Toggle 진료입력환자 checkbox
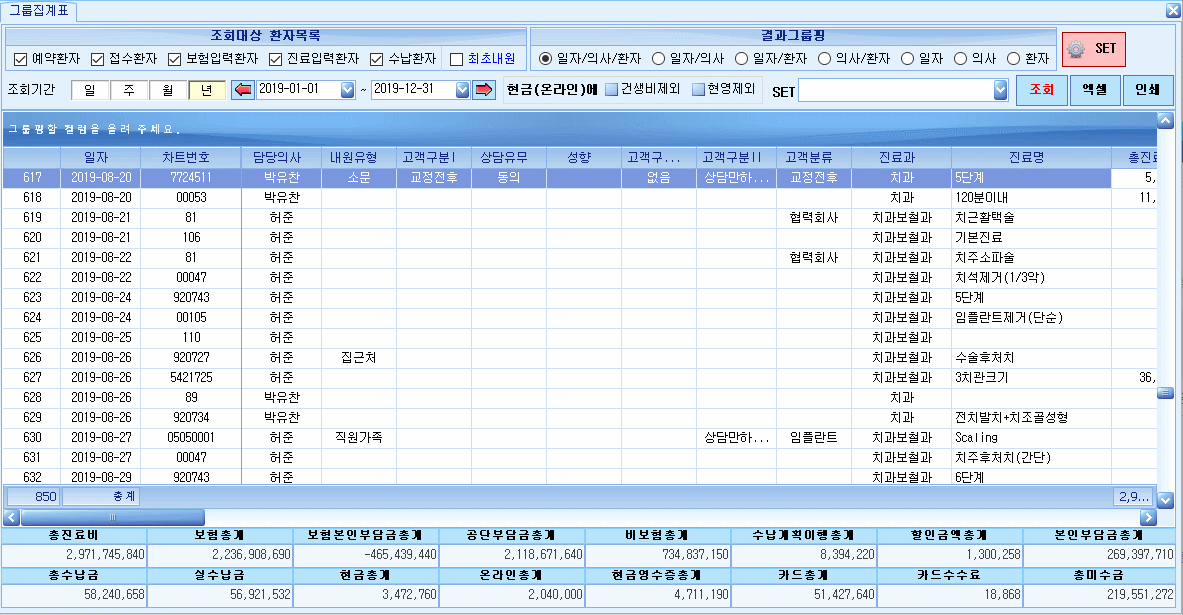 [x=275, y=59]
